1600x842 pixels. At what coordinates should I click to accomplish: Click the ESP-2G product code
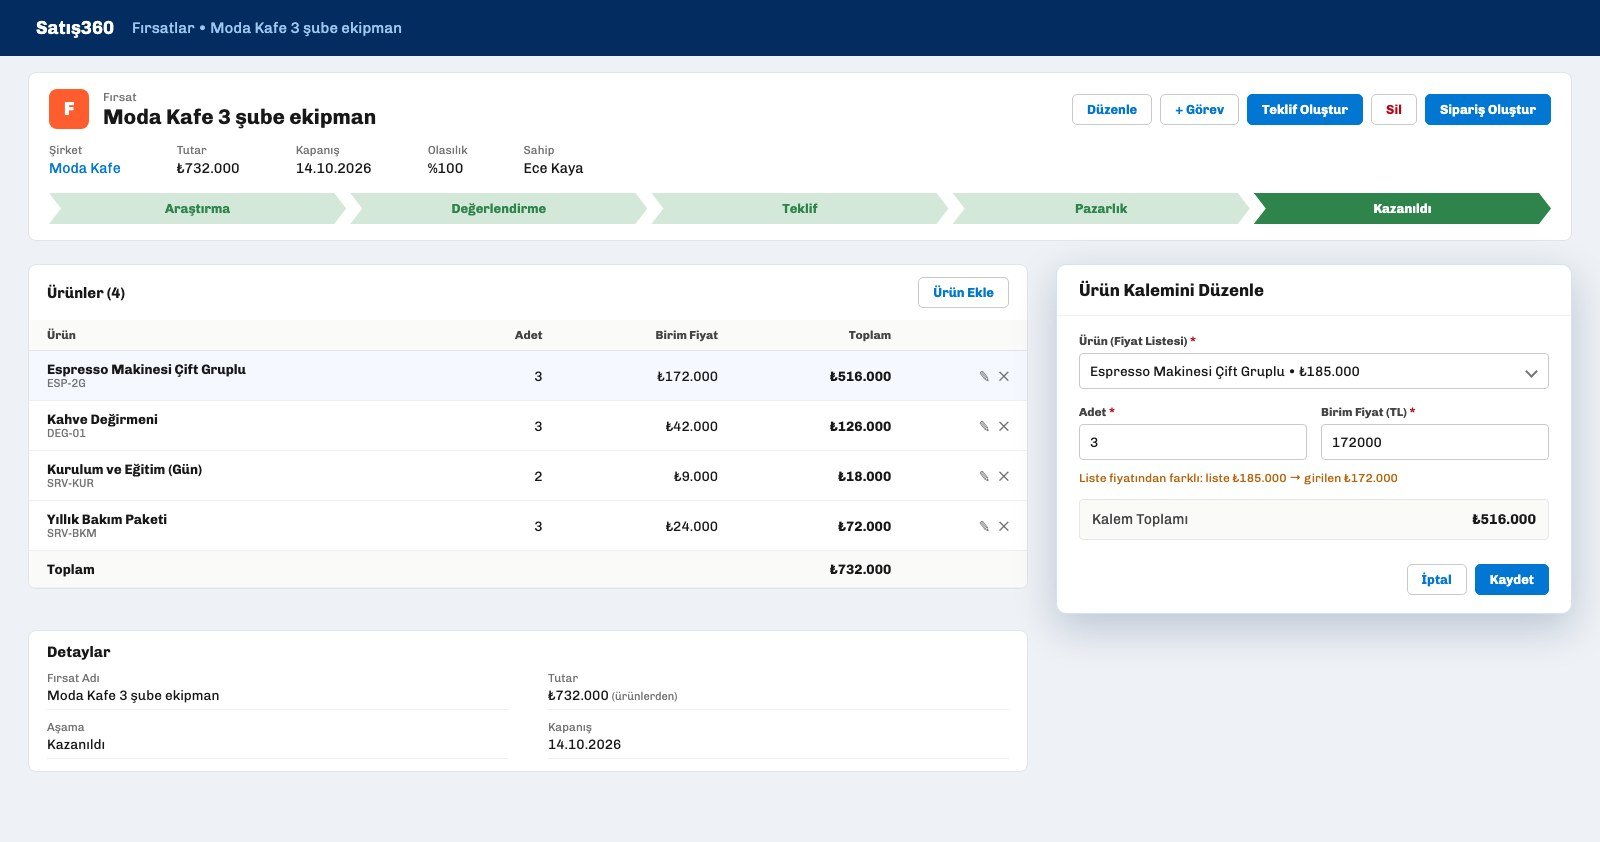click(x=66, y=383)
